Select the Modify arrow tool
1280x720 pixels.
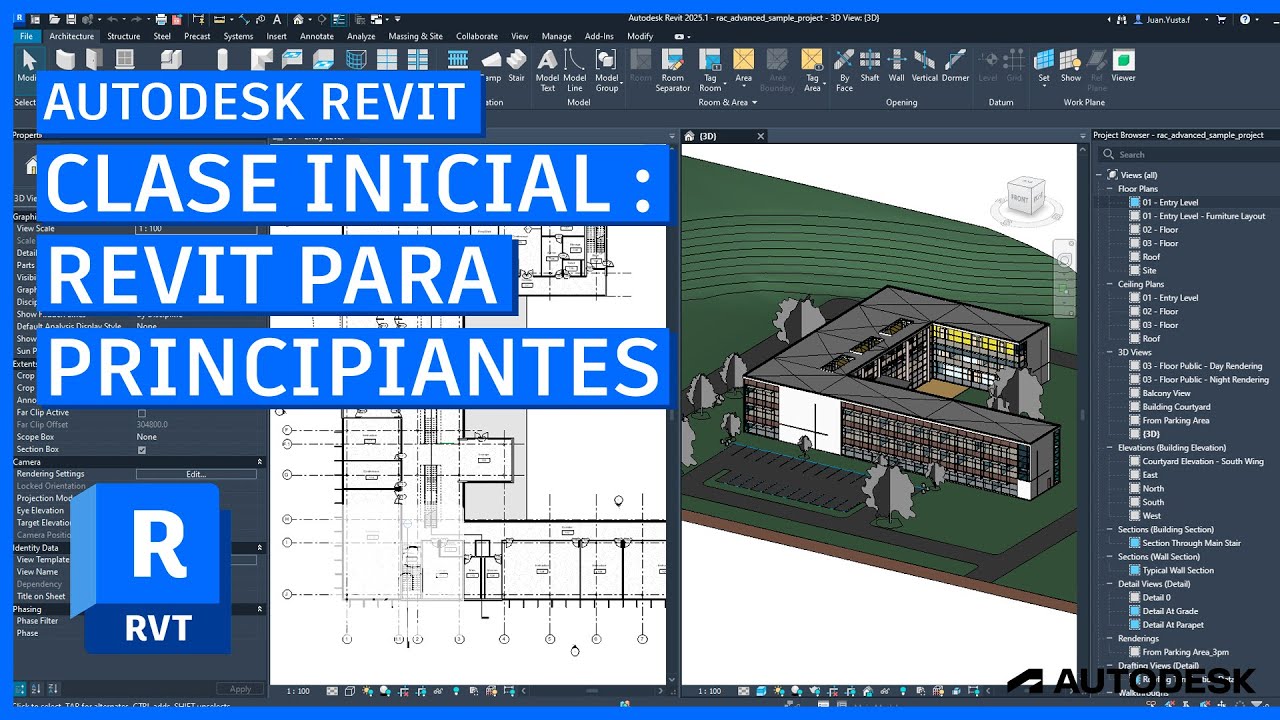click(x=29, y=65)
